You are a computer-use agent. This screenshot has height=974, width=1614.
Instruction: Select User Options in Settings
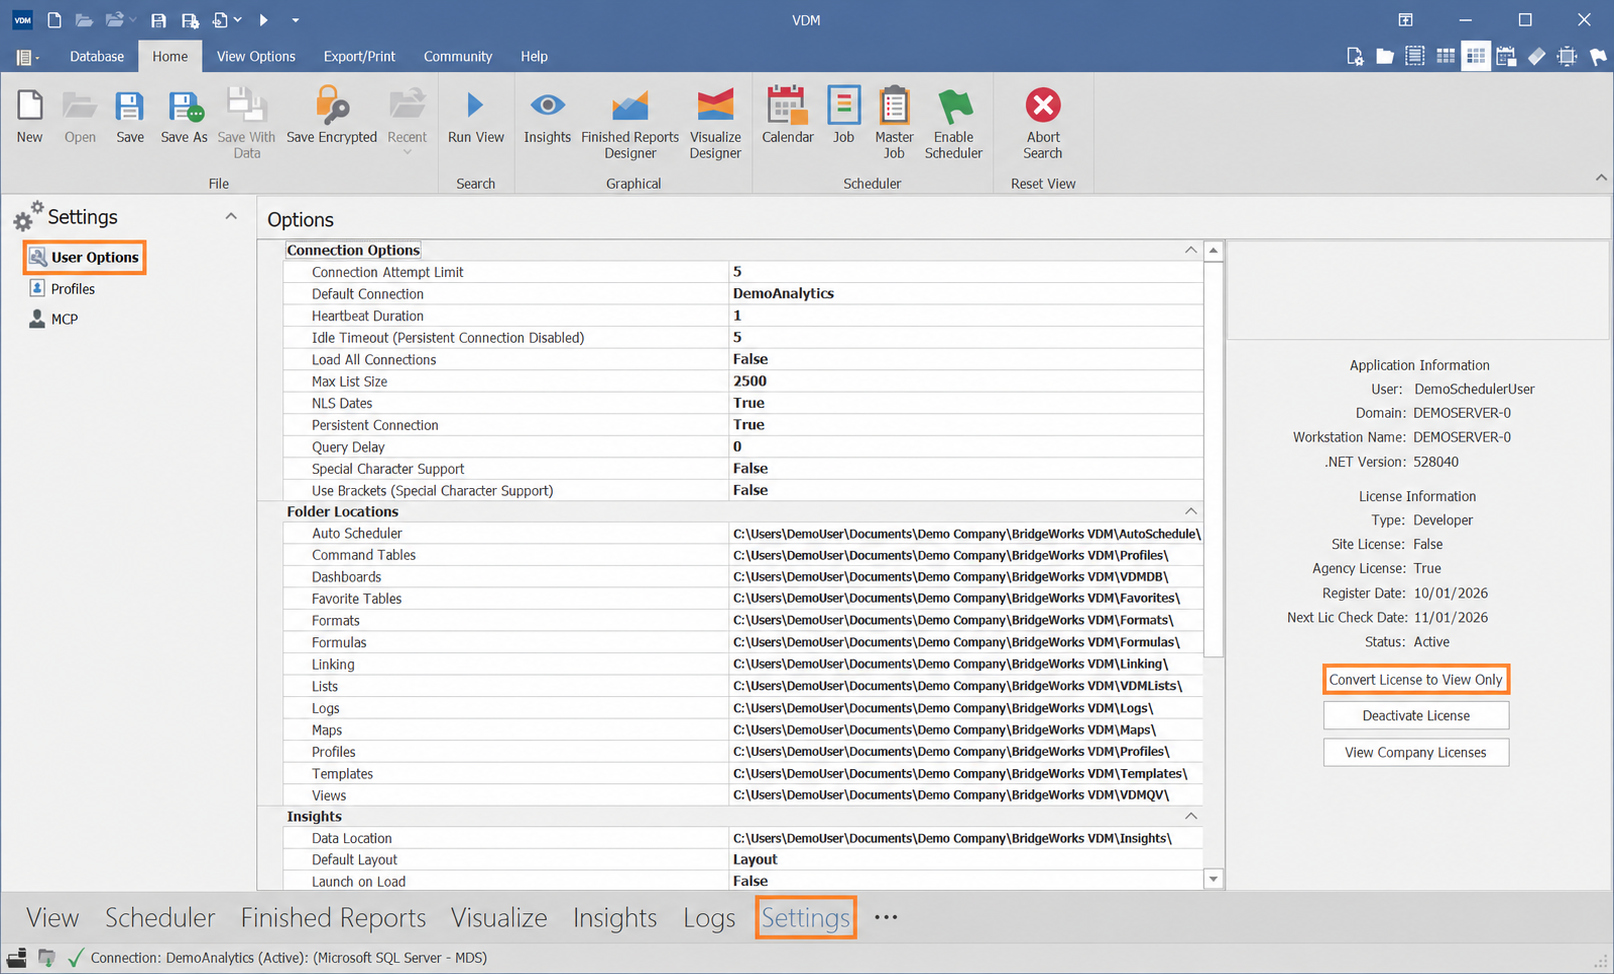[85, 257]
